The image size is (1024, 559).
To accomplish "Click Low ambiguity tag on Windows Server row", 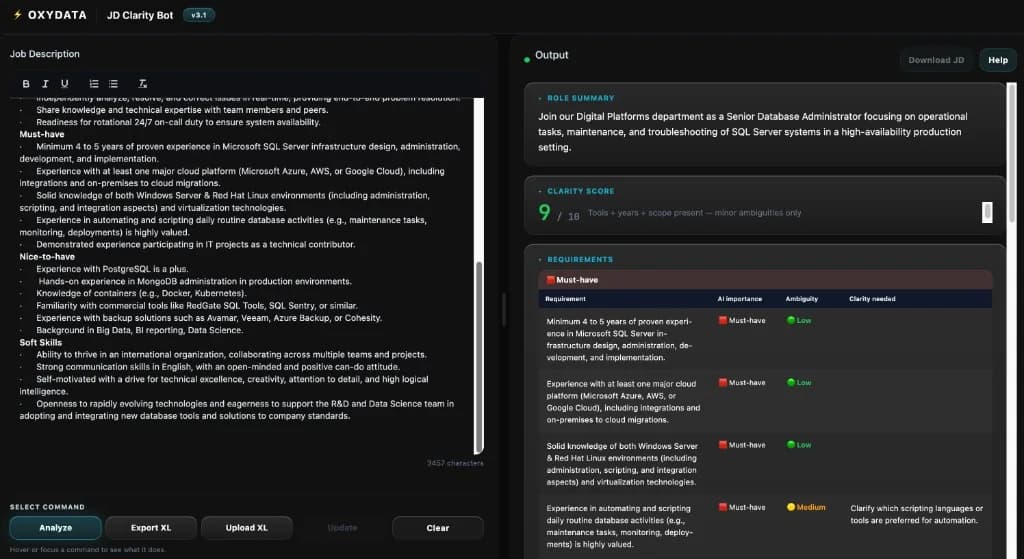I will [799, 445].
